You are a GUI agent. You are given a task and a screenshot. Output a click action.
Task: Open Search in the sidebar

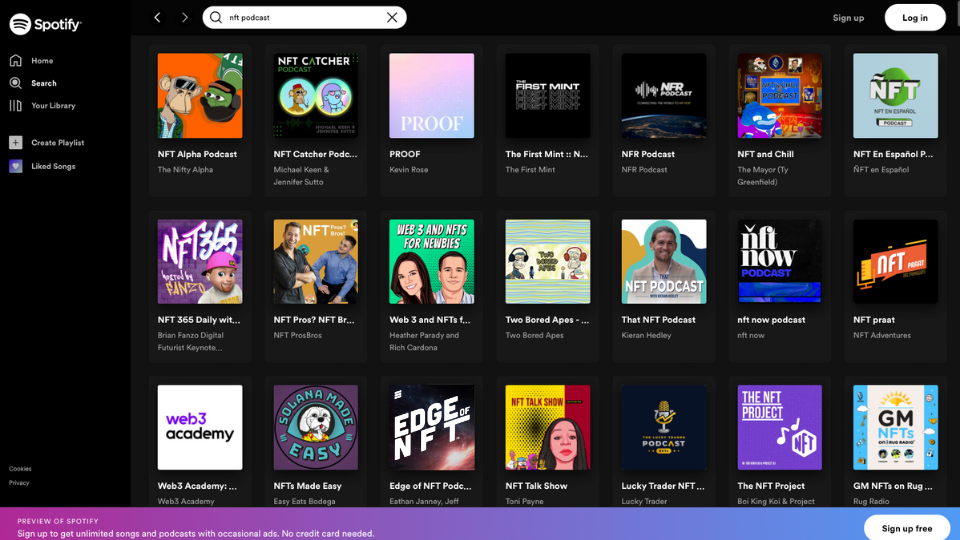(32, 83)
